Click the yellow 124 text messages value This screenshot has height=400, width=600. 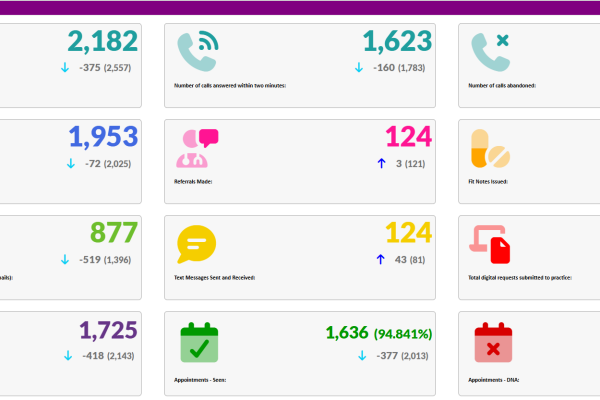(x=409, y=232)
